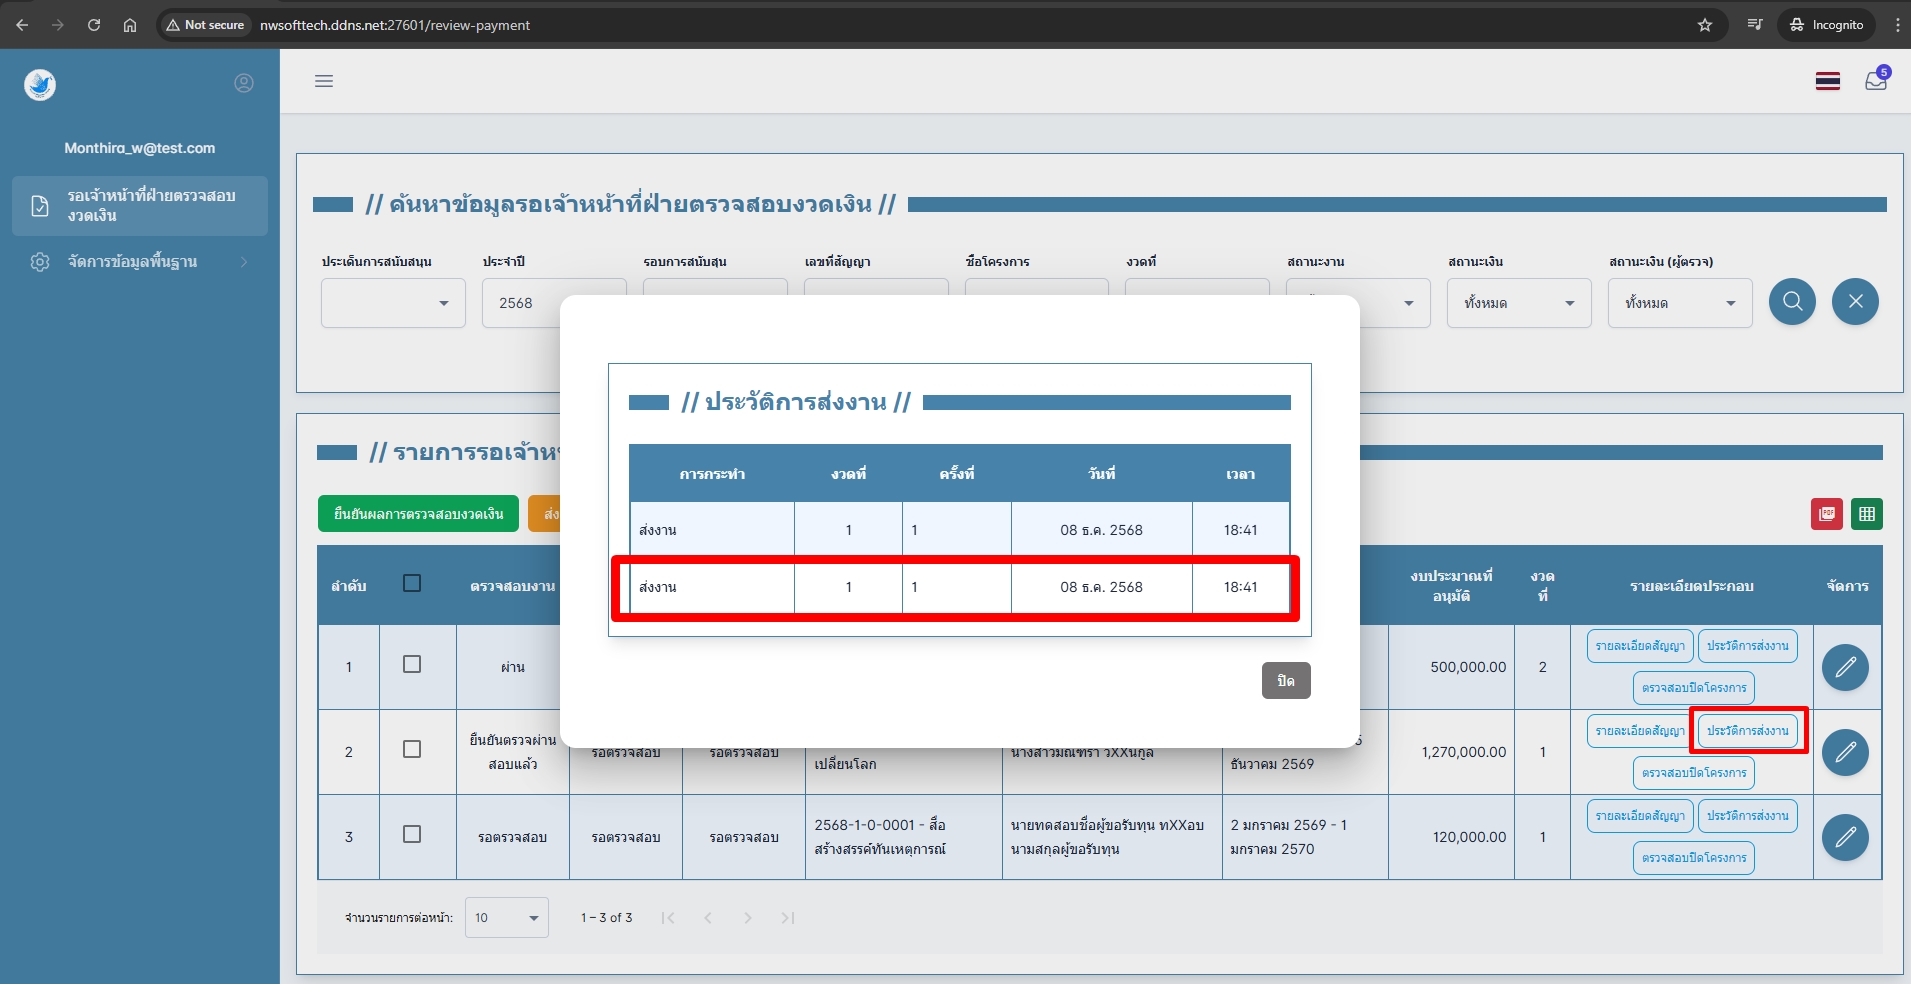Tick the checkbox in row 3
This screenshot has width=1911, height=984.
[412, 835]
